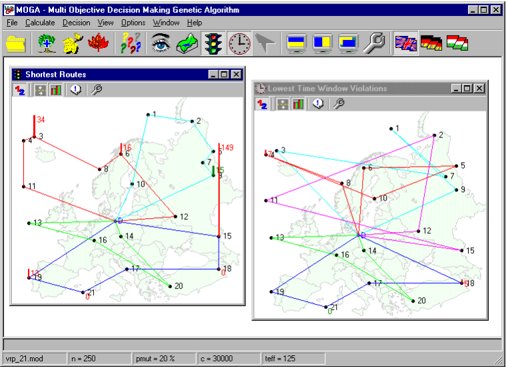
Task: Switch language to German flag
Action: click(x=431, y=43)
